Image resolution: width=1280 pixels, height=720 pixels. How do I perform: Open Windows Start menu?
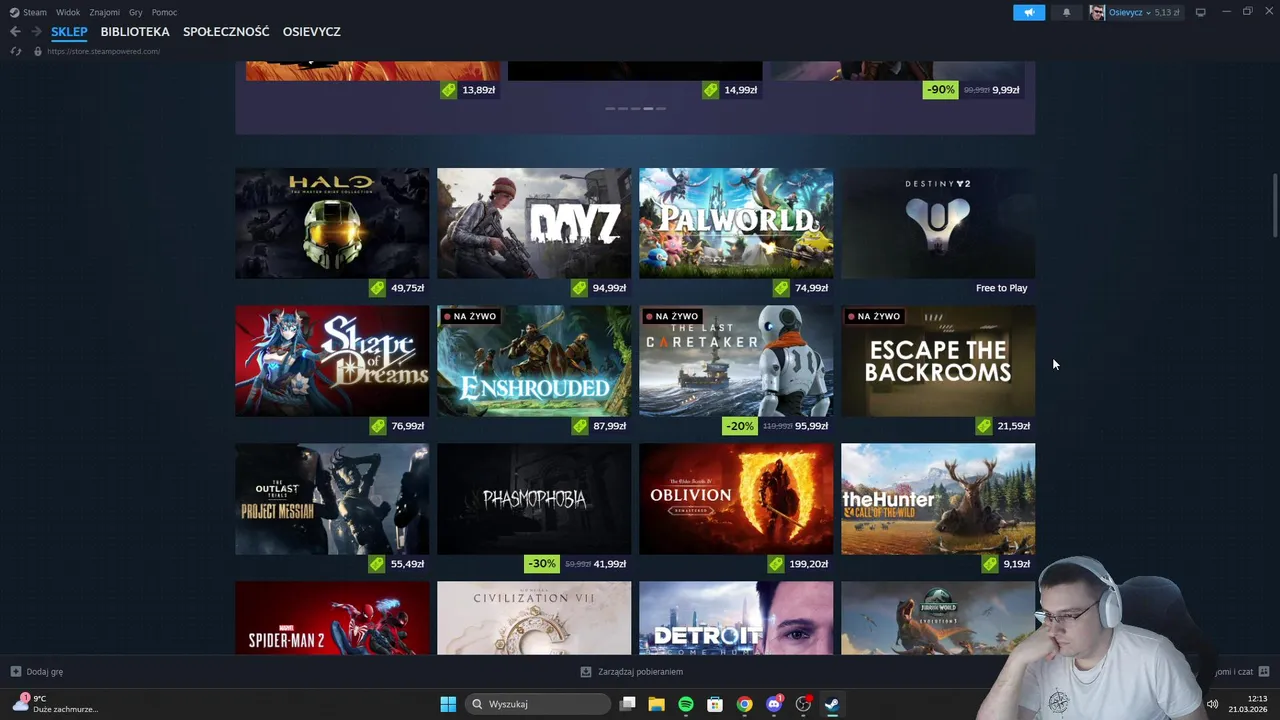click(448, 704)
